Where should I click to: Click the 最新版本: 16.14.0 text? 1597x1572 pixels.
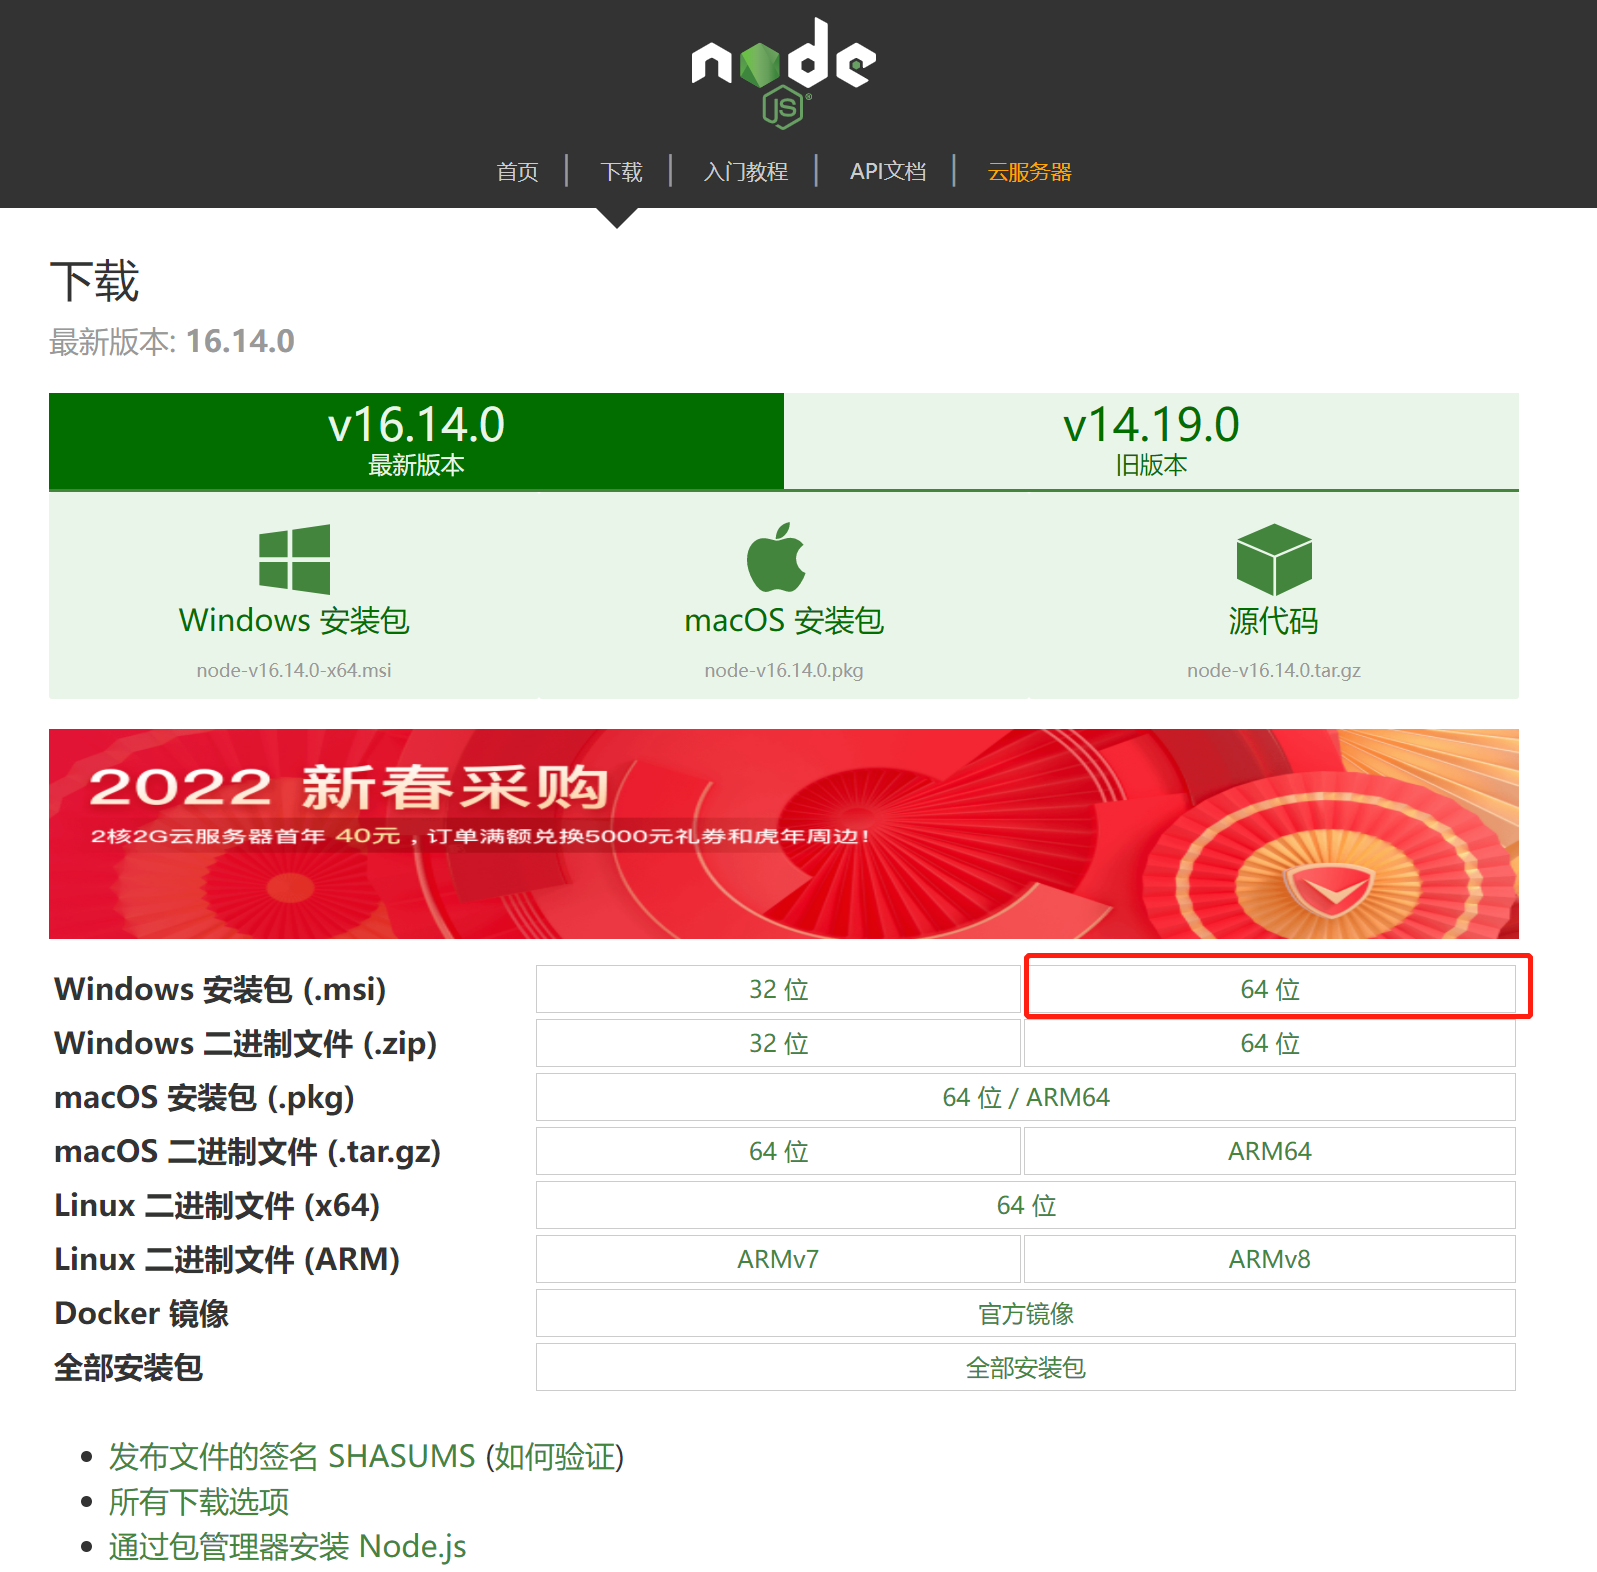[x=172, y=341]
